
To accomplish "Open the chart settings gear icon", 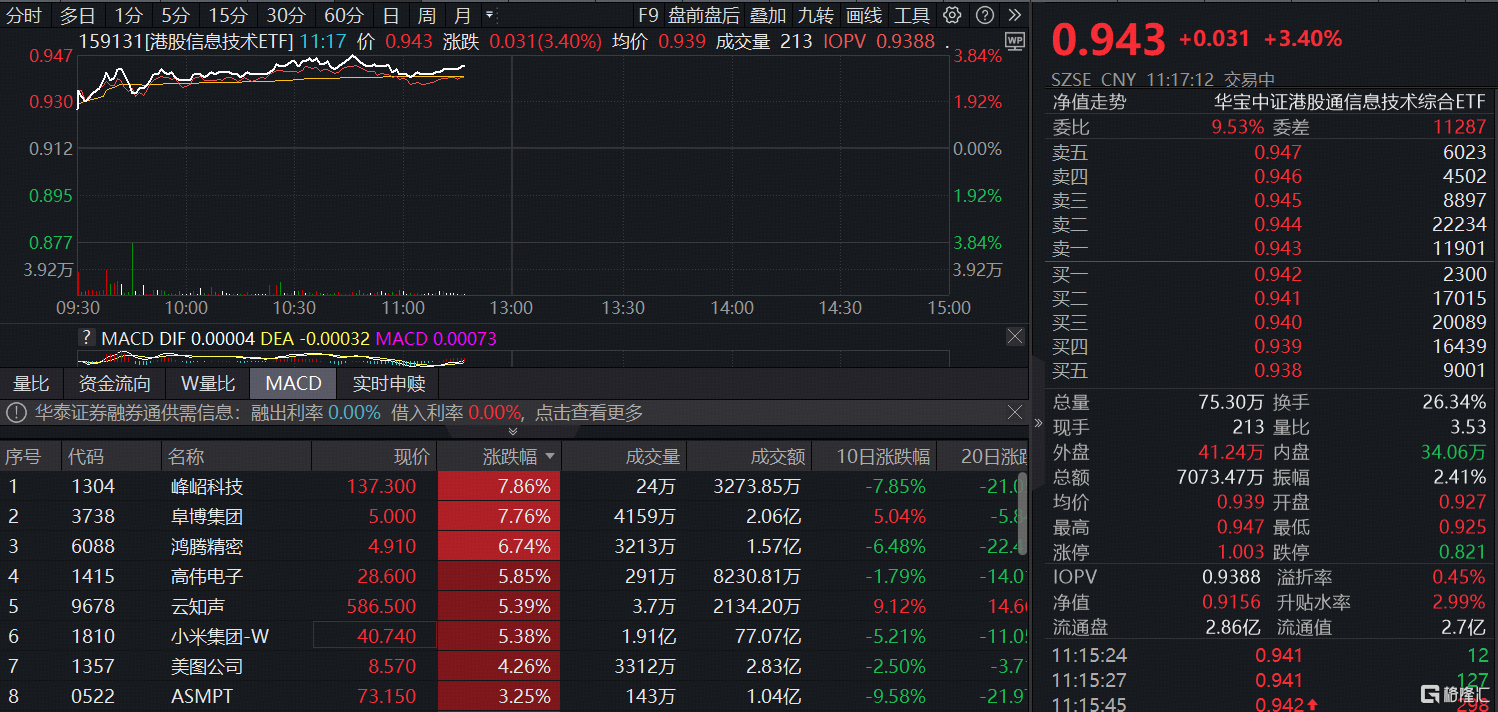I will [x=952, y=15].
